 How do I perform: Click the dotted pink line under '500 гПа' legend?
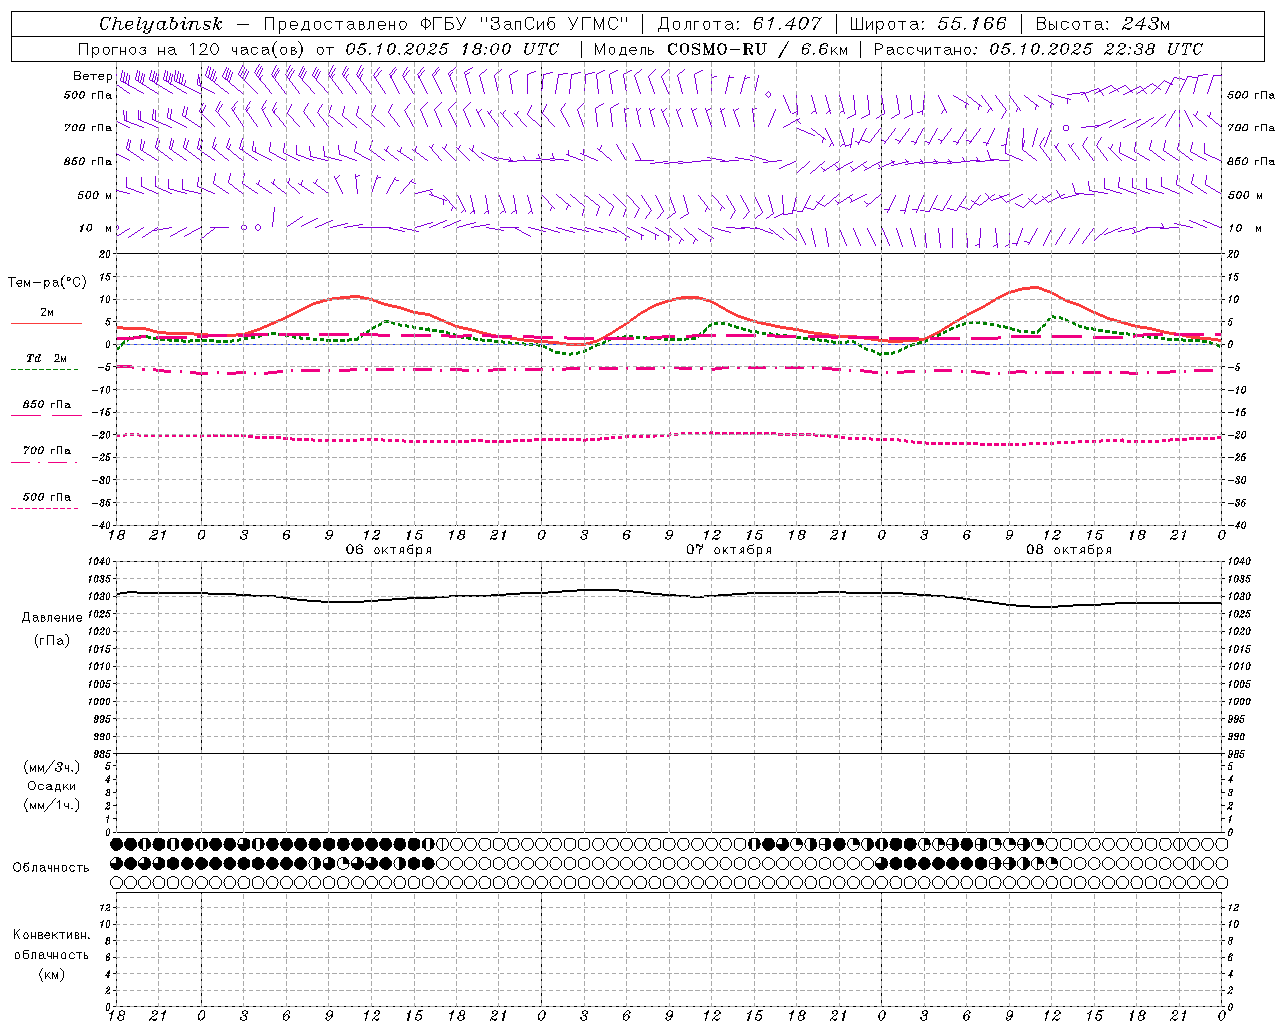45,508
